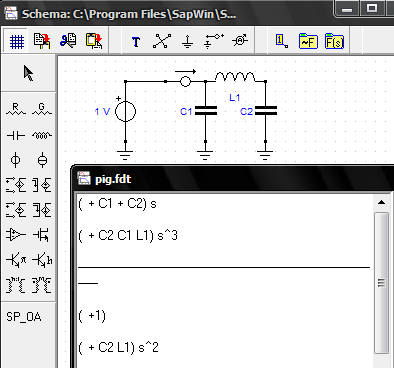The image size is (394, 368).
Task: Select the C1 capacitor in schematic
Action: (206, 111)
